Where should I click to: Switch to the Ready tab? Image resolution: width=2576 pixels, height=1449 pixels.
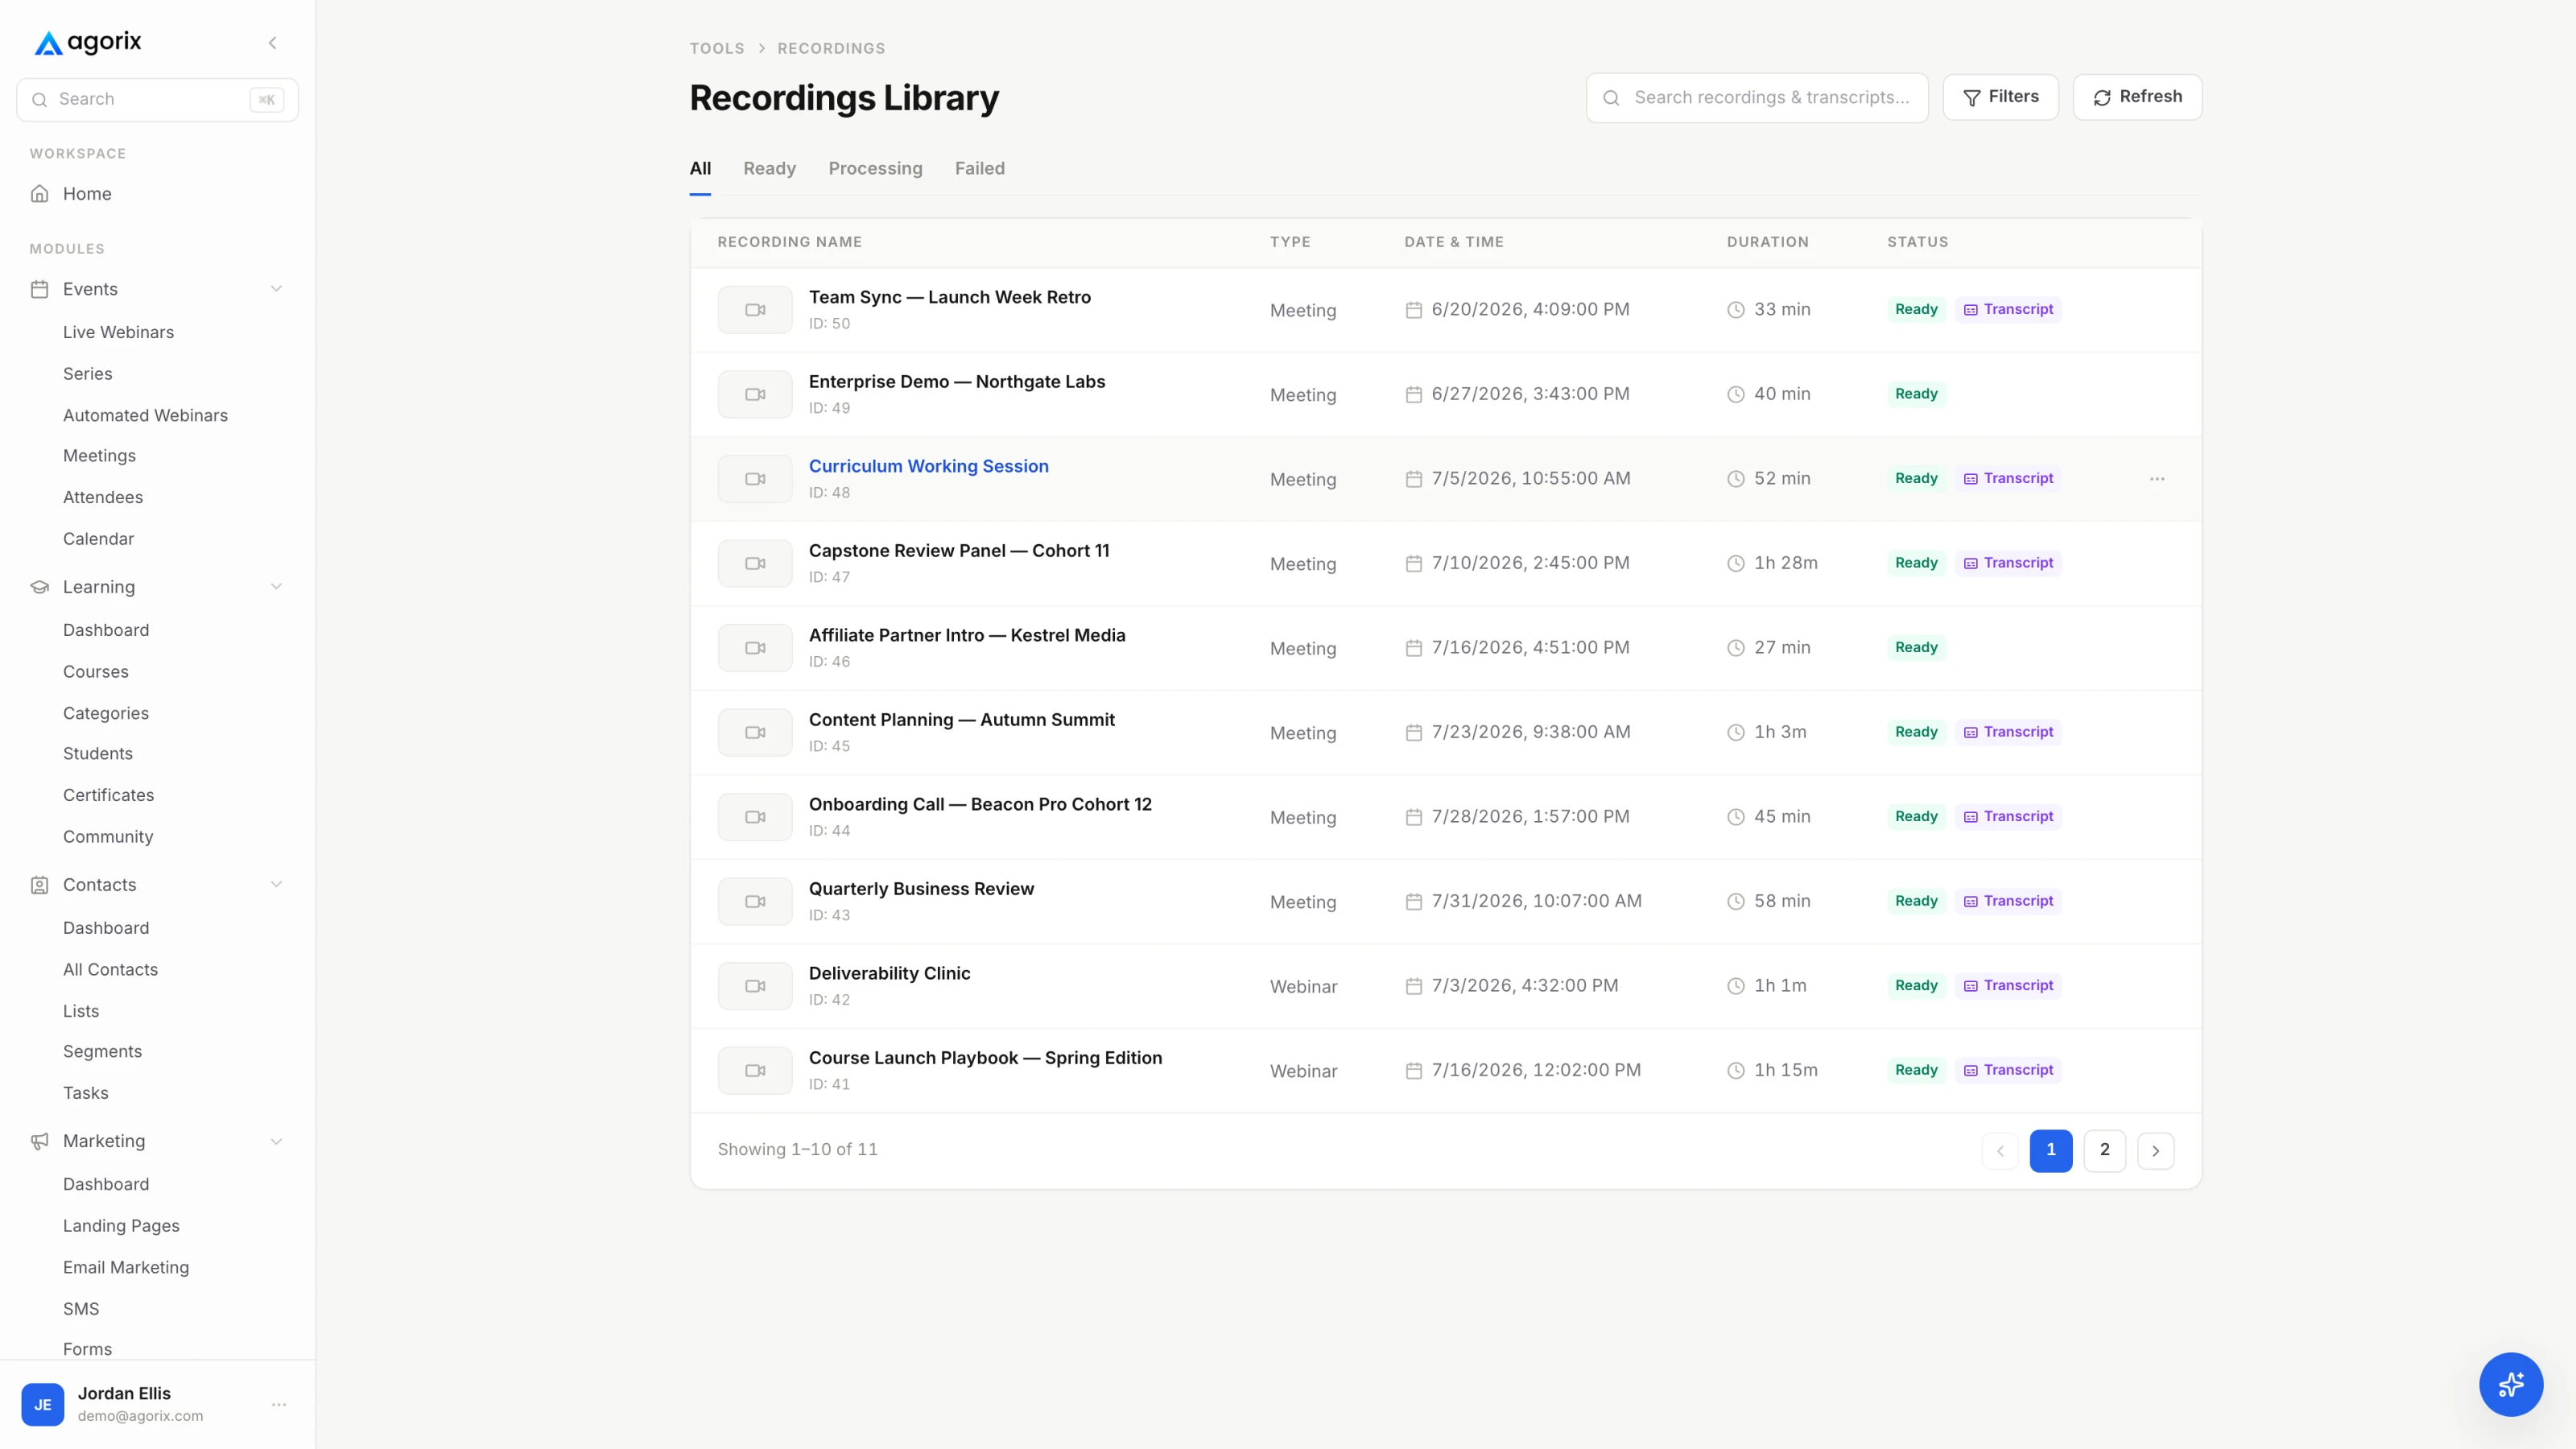tap(769, 169)
